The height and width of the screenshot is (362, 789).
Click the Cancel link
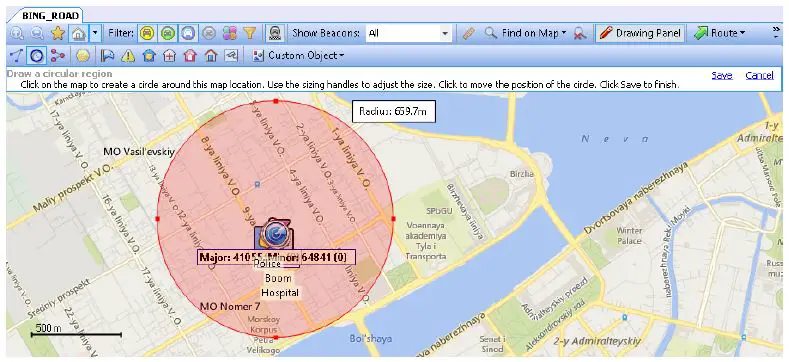(x=759, y=75)
